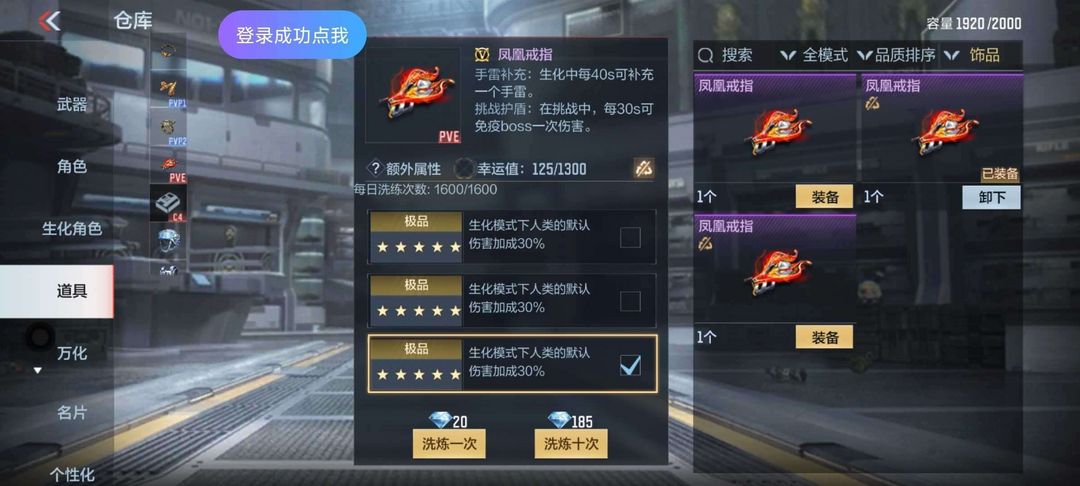Expand the 品质排序 sort dropdown
Image resolution: width=1080 pixels, height=486 pixels.
pos(896,55)
